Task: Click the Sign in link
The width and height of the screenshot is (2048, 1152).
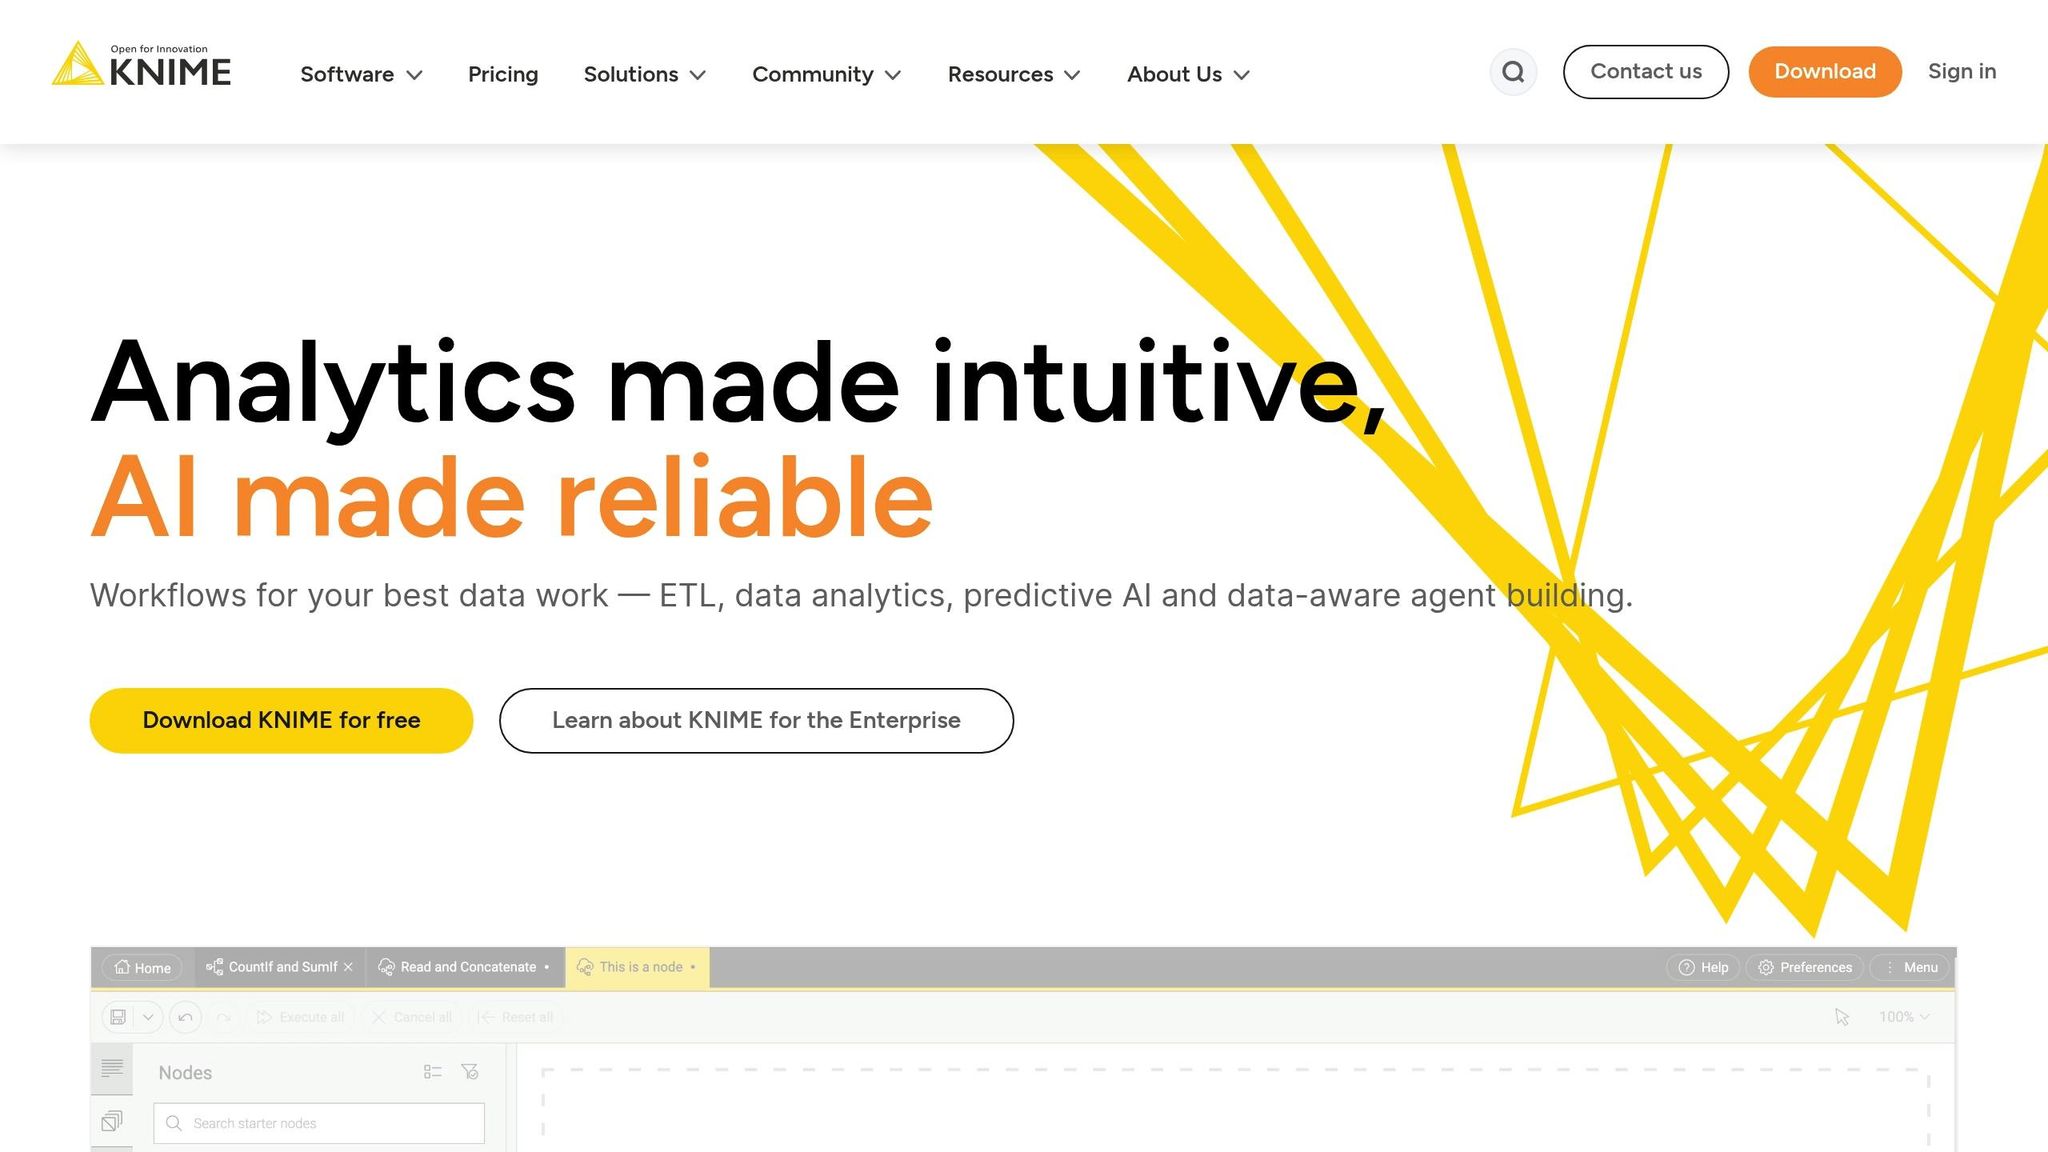Action: click(x=1961, y=71)
